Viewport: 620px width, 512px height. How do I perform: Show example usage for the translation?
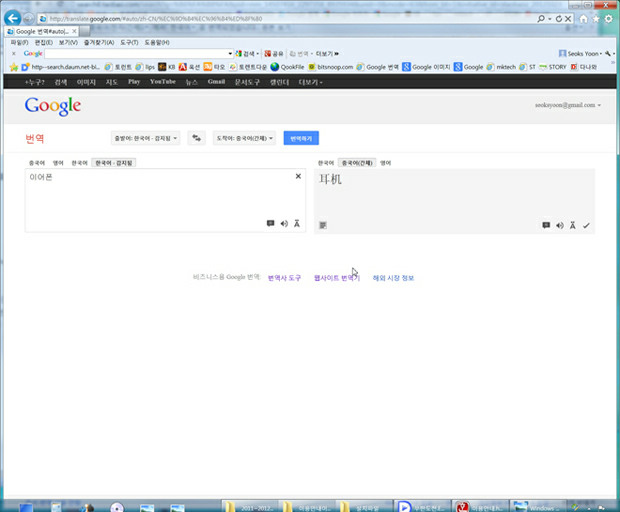tap(546, 225)
